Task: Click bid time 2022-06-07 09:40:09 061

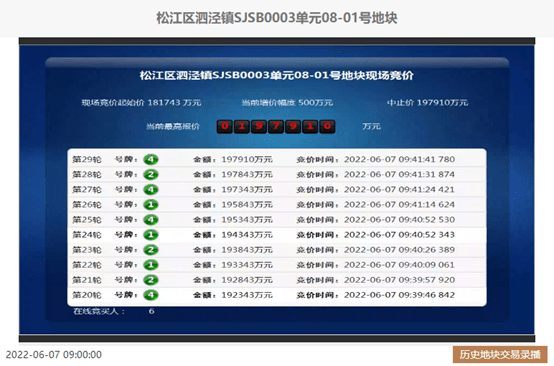Action: 399,265
